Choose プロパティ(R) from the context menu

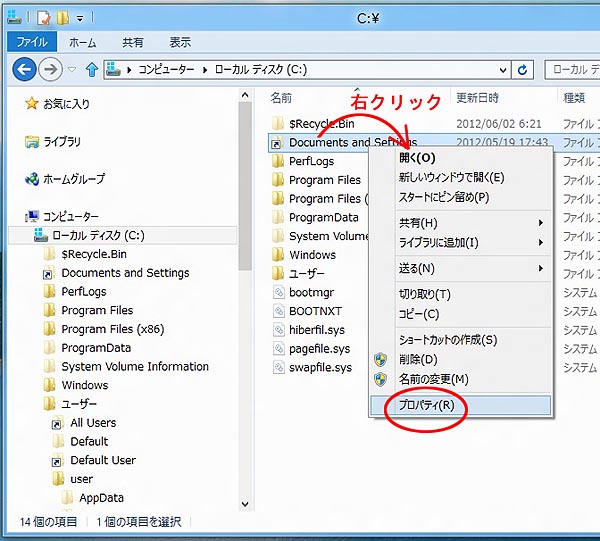click(x=426, y=405)
